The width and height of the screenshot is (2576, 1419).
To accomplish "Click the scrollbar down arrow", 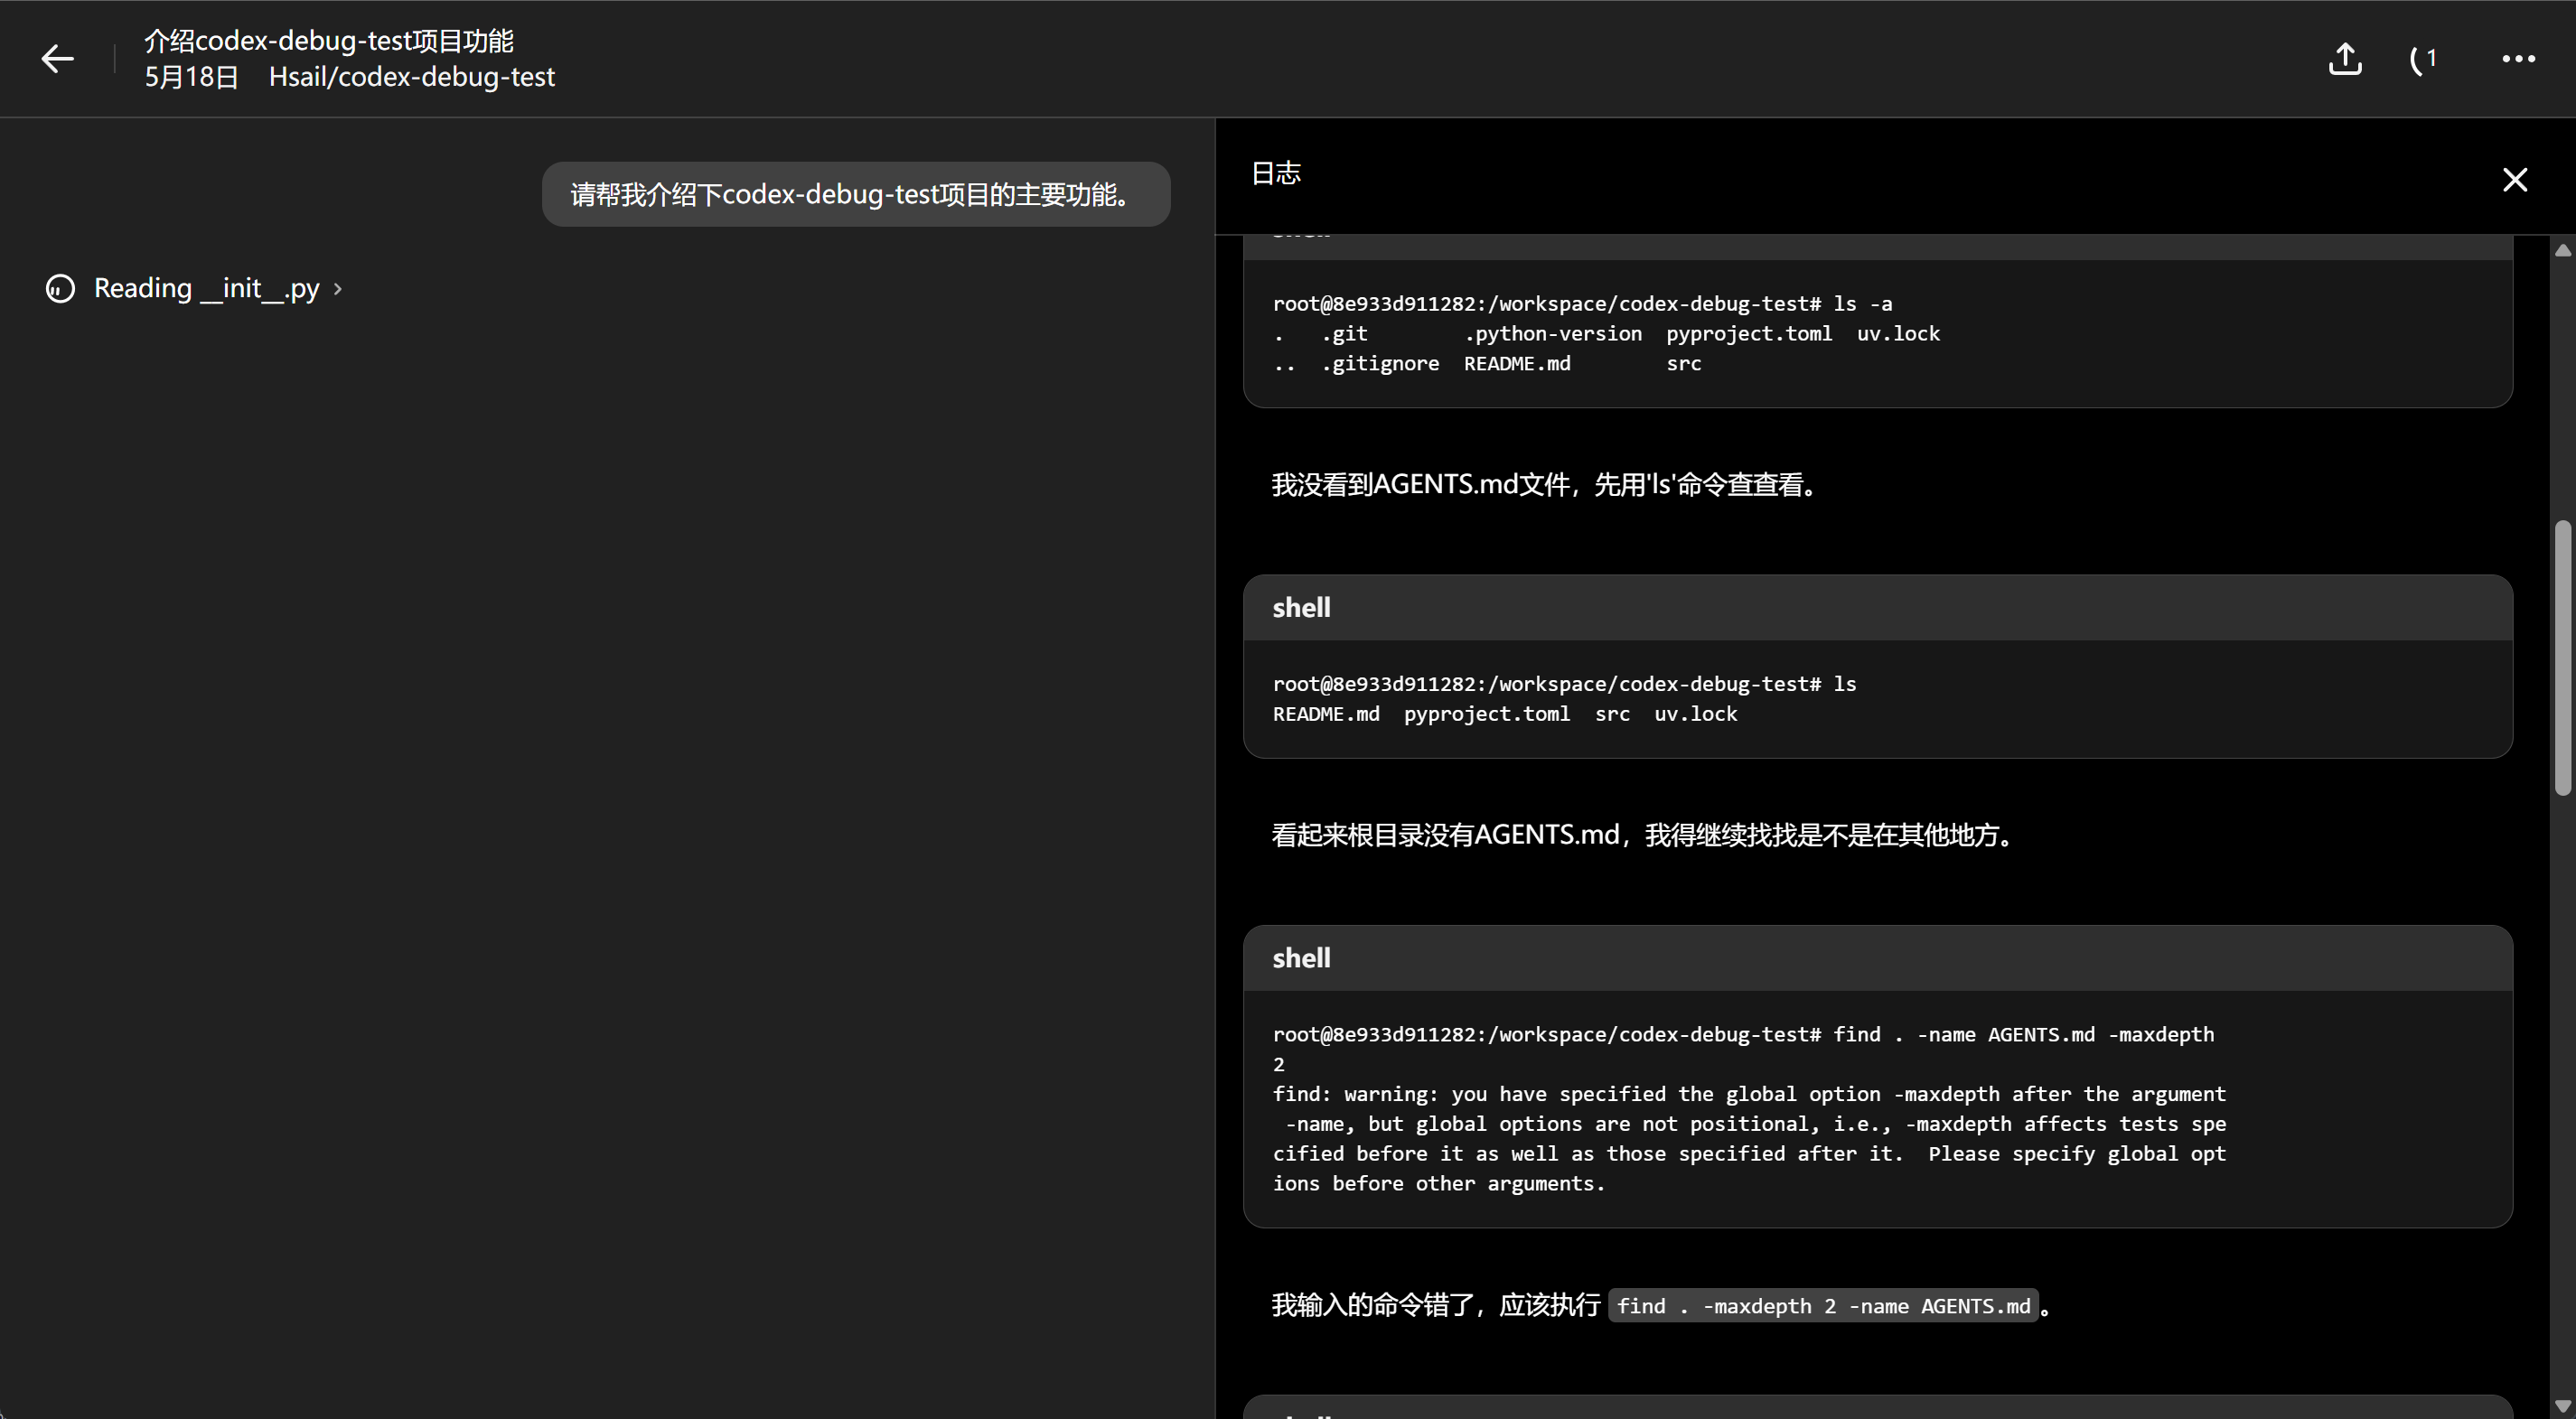I will [x=2562, y=1406].
